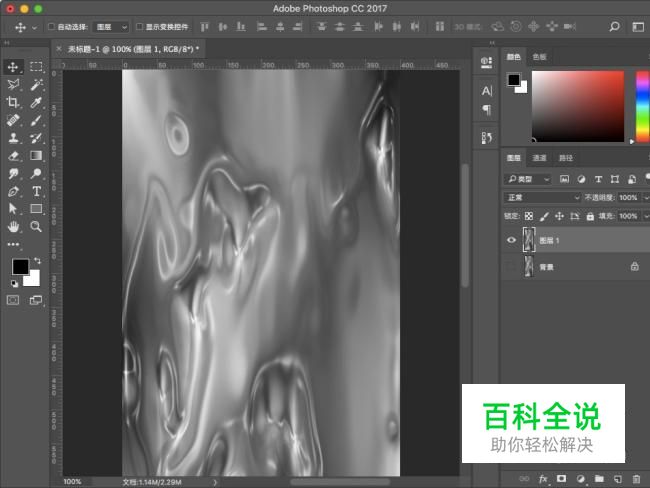
Task: Select the Rectangular Marquee tool
Action: click(36, 67)
